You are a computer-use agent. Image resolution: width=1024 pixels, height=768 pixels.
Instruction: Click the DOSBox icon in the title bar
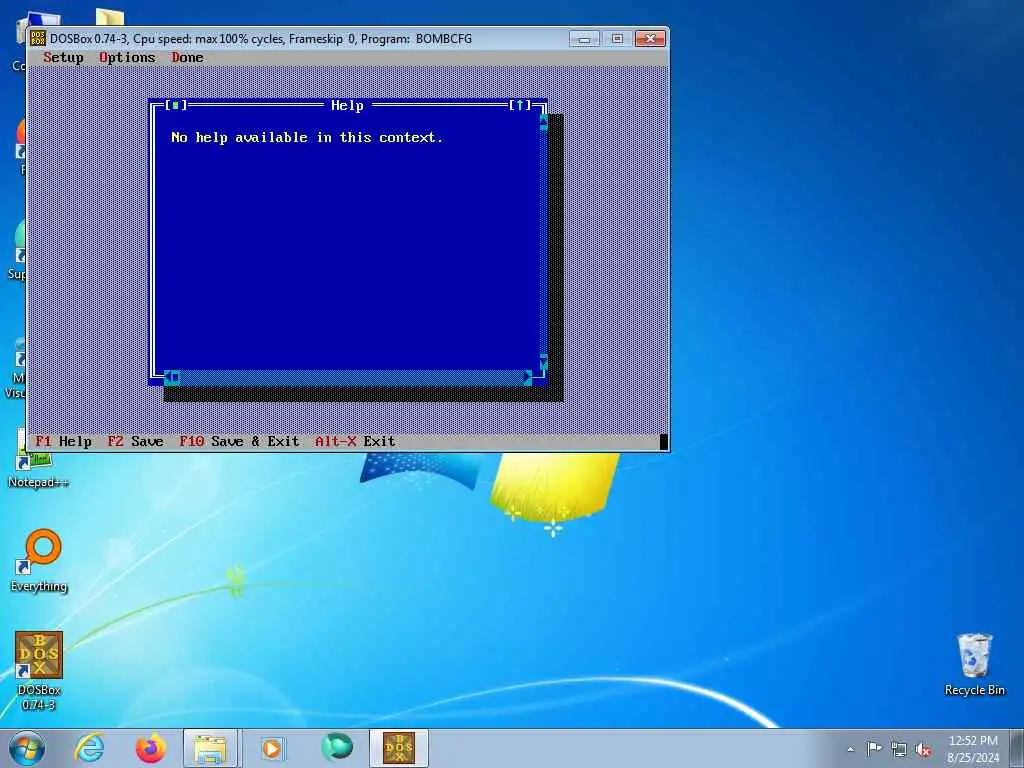pos(39,39)
